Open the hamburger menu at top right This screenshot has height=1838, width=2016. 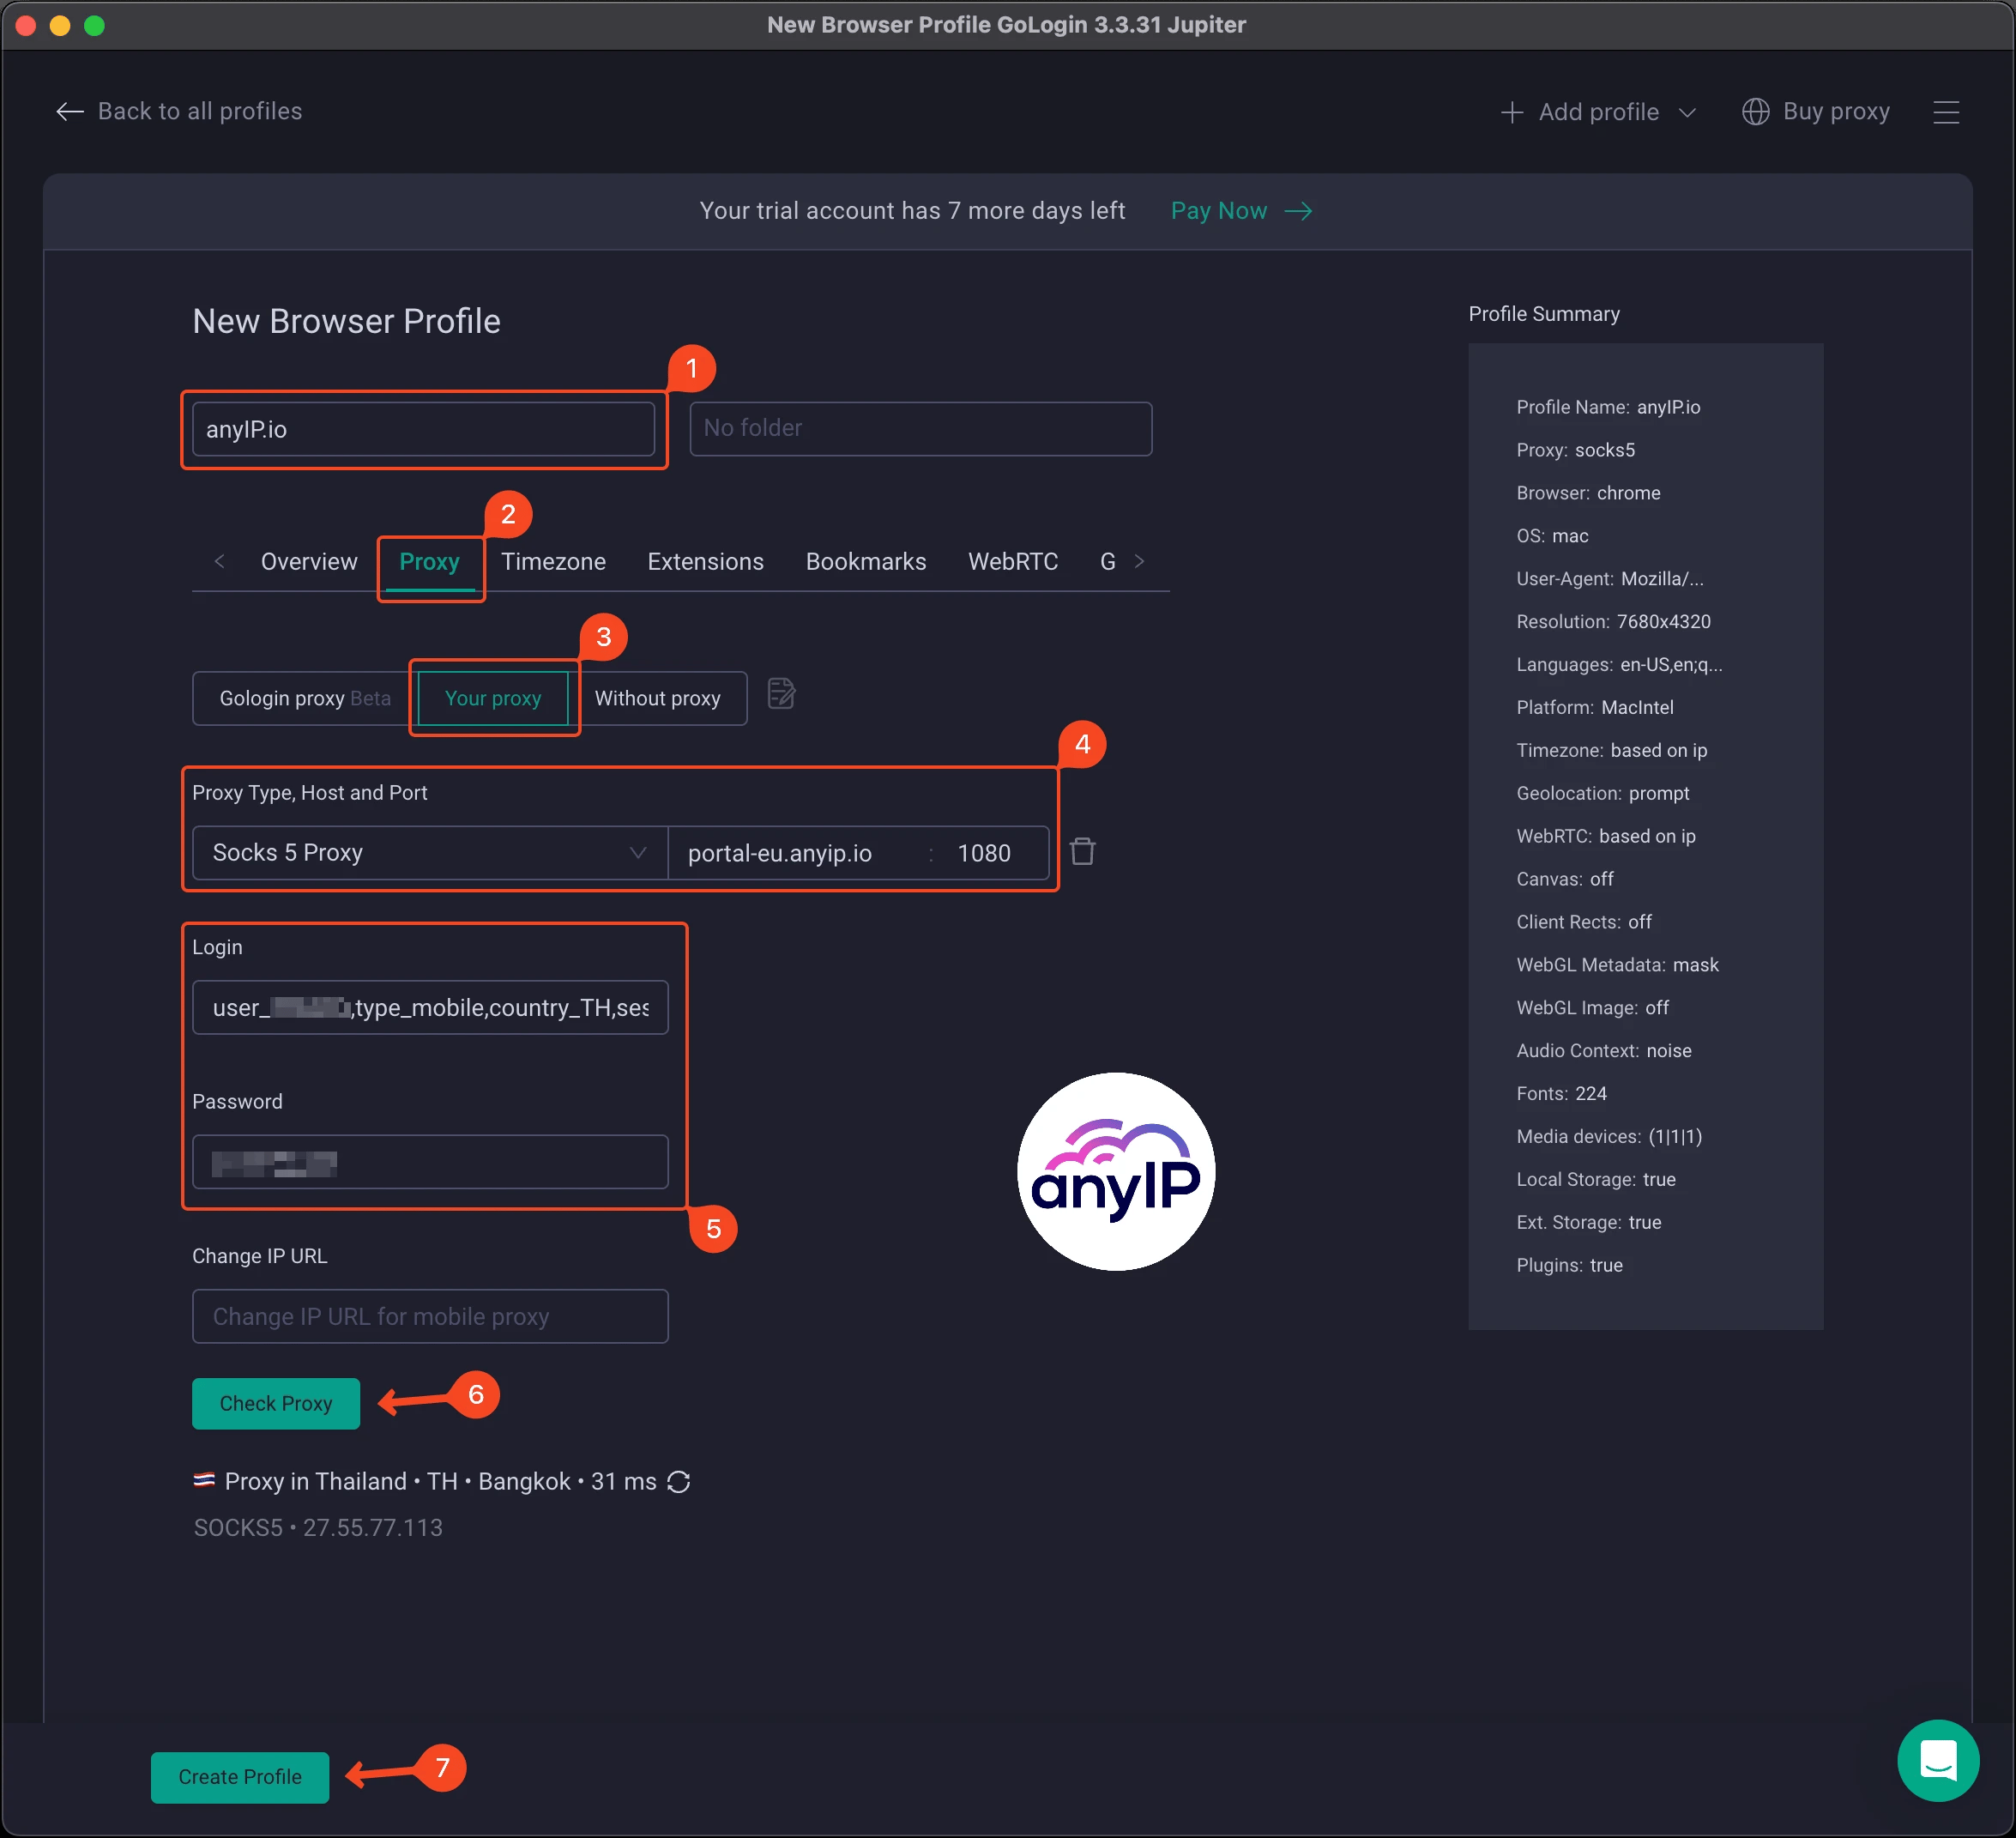coord(1947,112)
